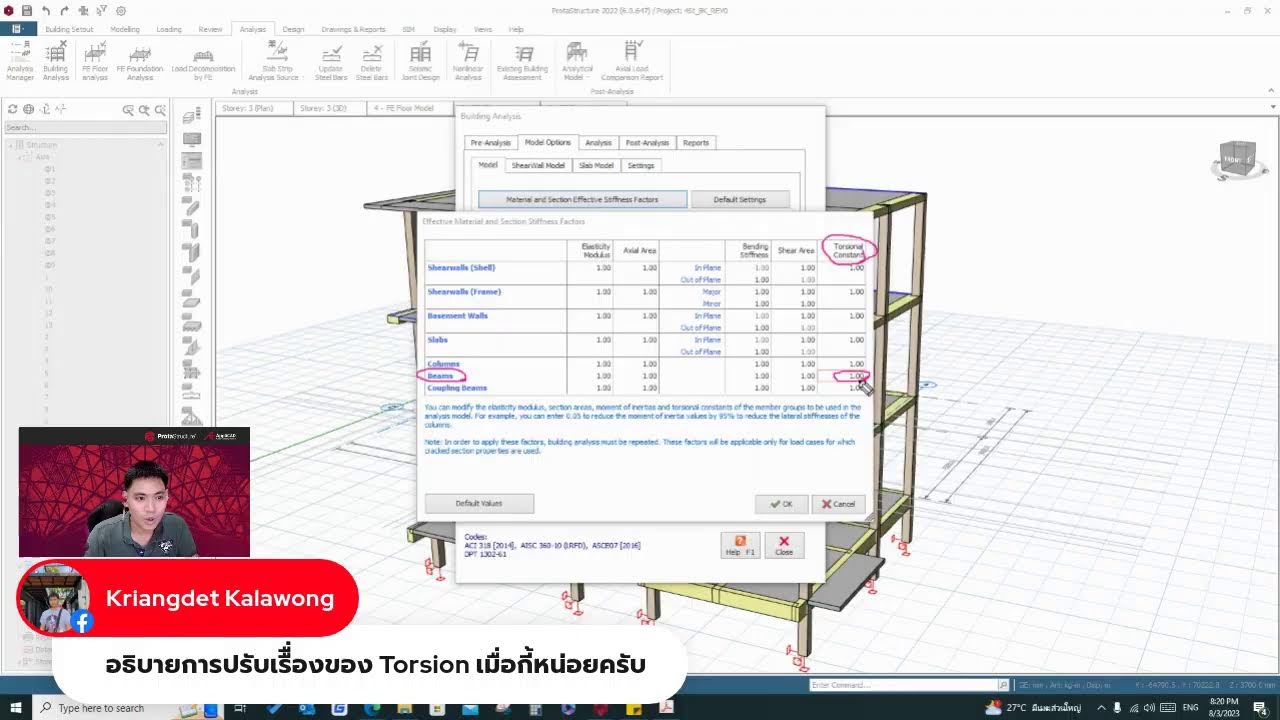Open Help F1 in Building Analysis
Screen dimensions: 1280x720
pos(740,545)
